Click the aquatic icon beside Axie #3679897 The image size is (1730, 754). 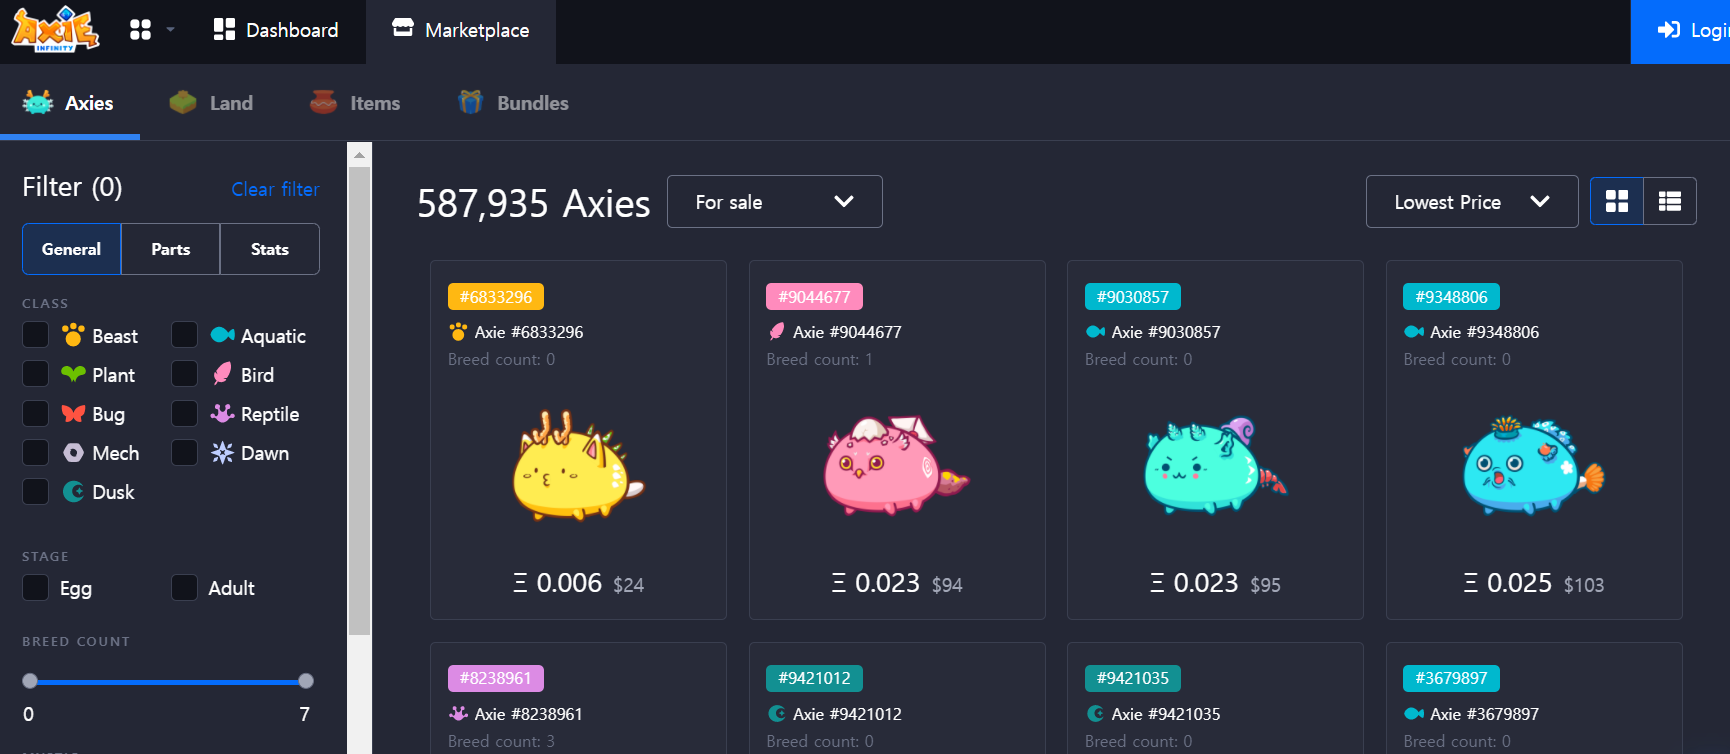coord(1414,714)
